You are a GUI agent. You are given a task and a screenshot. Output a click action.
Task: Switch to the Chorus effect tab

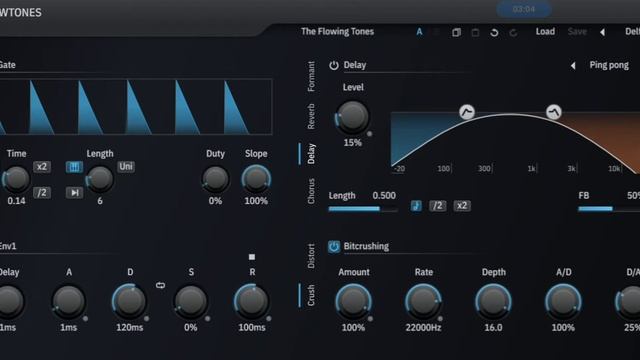pos(311,191)
